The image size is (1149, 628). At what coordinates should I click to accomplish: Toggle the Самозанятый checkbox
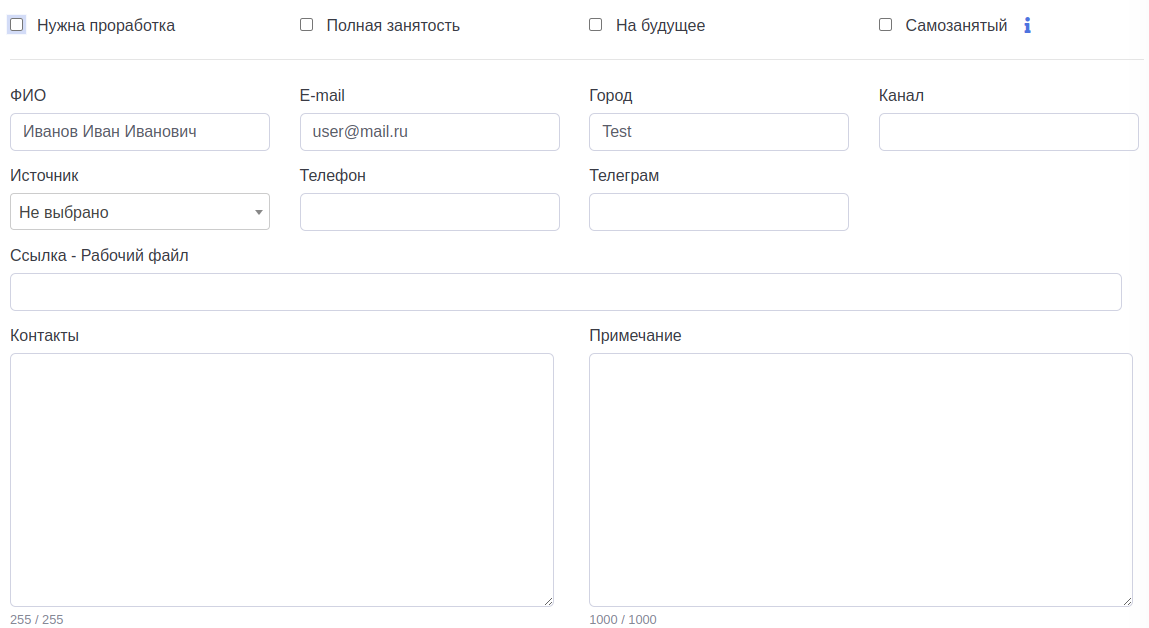885,25
